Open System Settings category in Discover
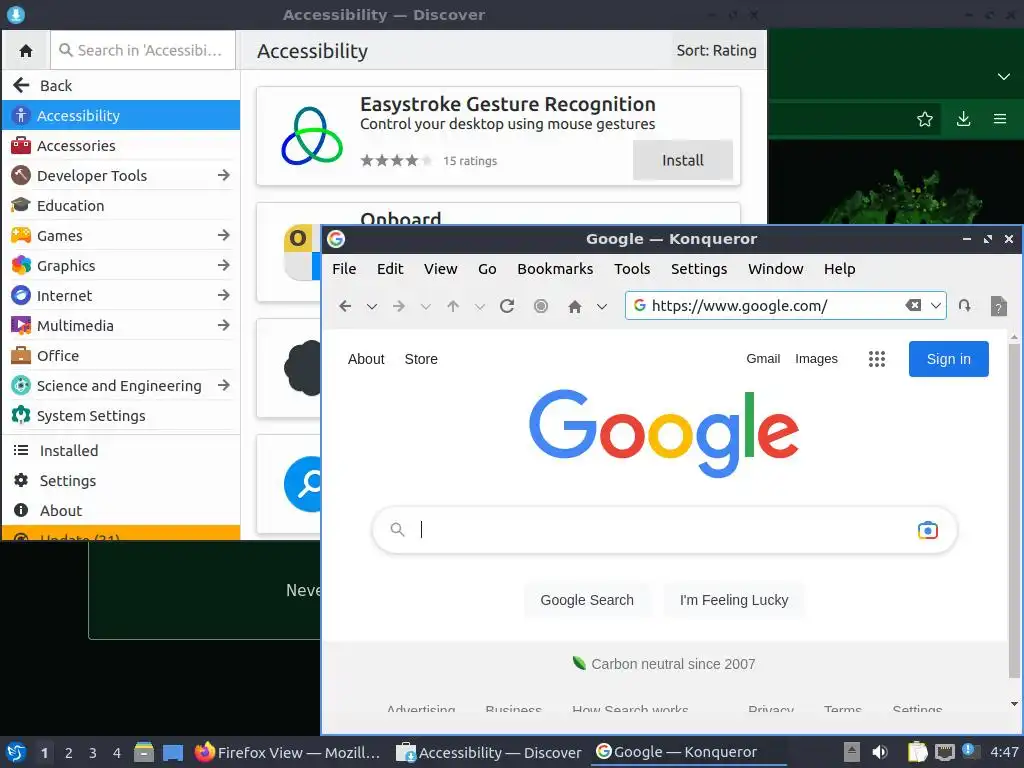This screenshot has width=1024, height=768. point(121,416)
